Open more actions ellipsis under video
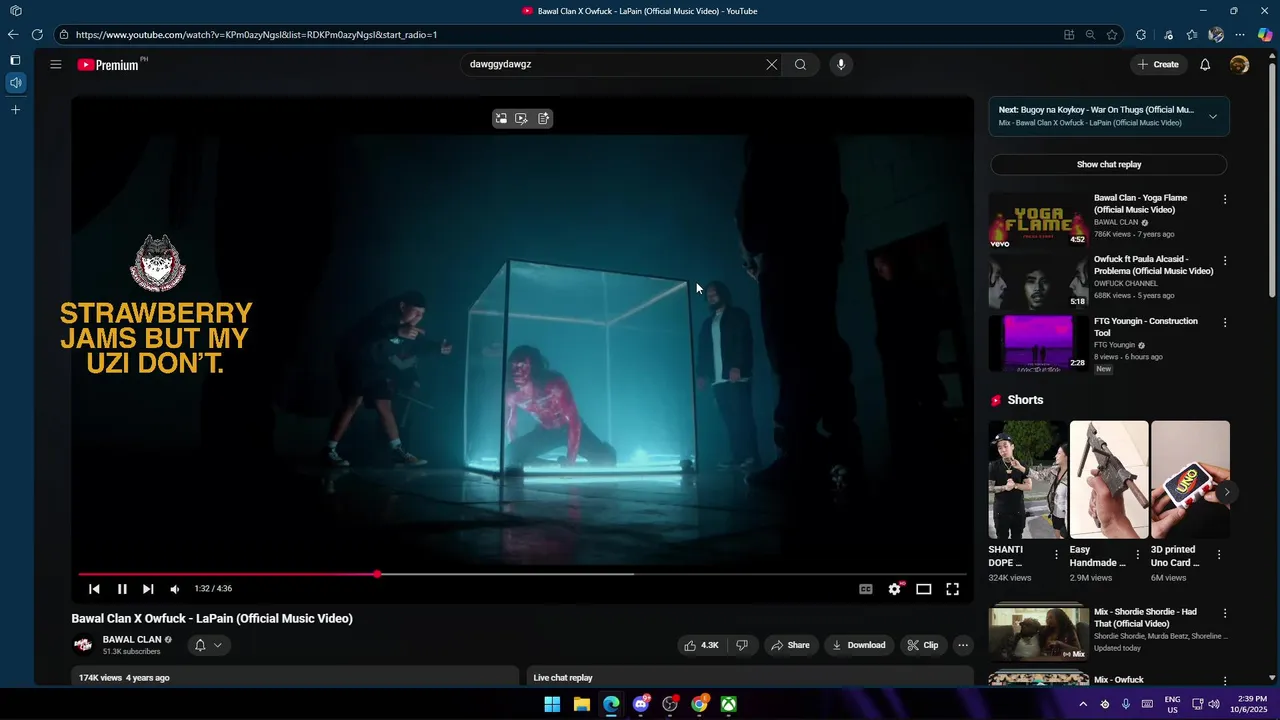The image size is (1280, 720). 963,645
